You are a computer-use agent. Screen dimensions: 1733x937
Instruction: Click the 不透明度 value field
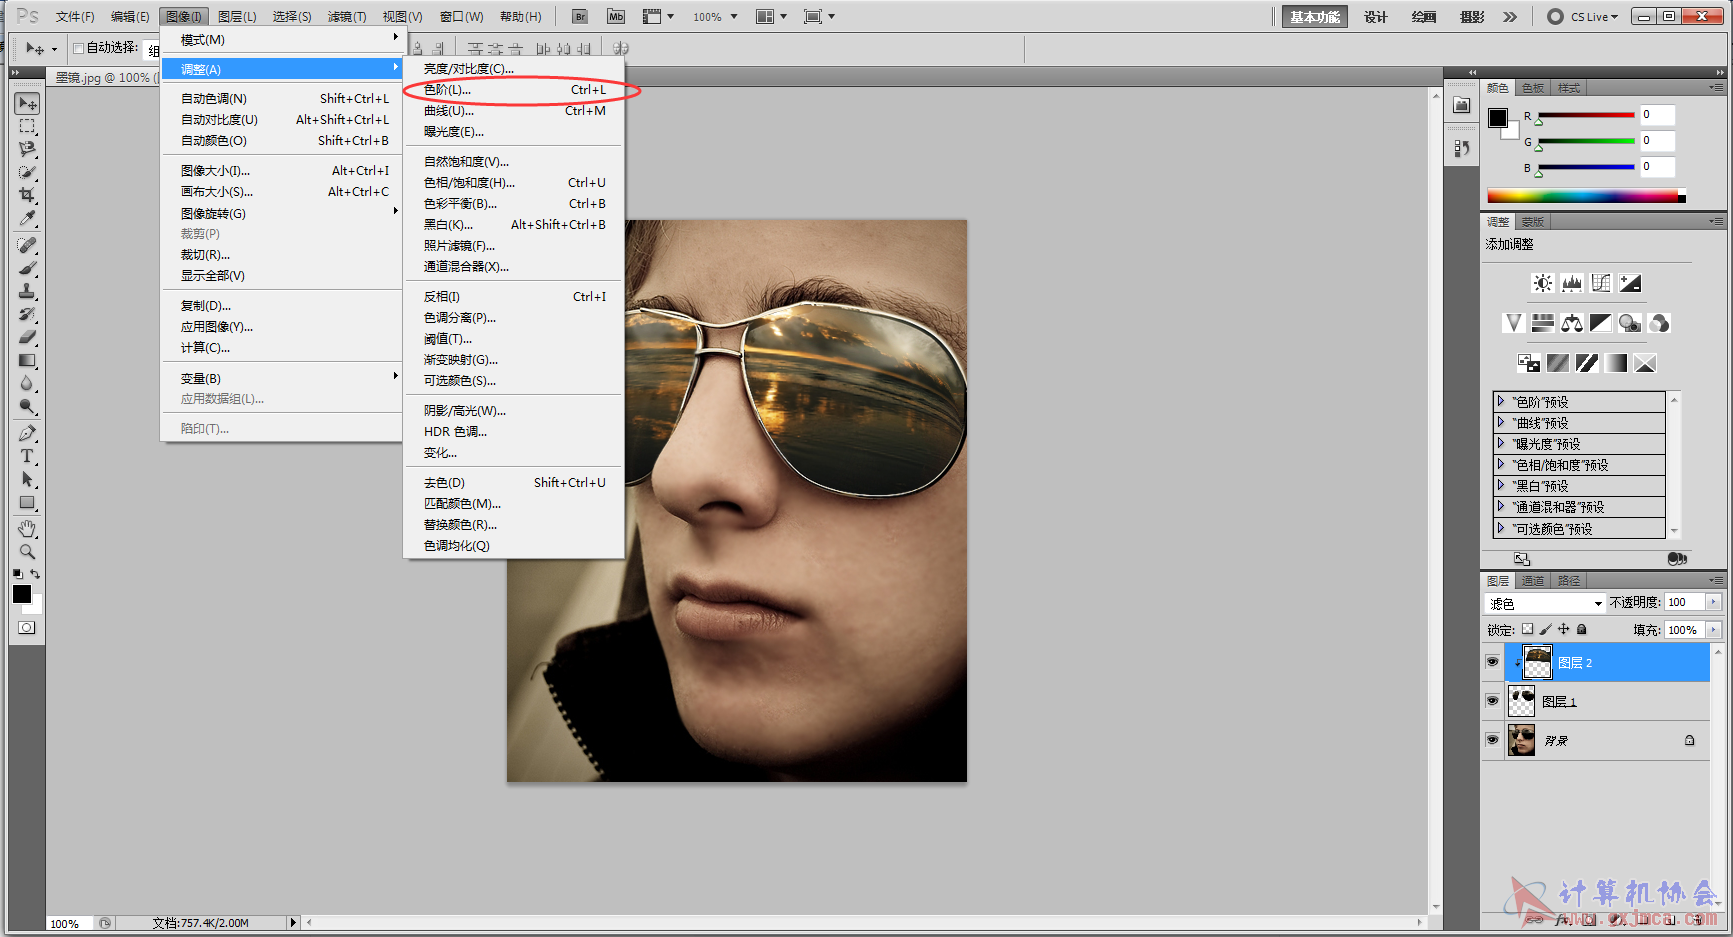click(1684, 602)
